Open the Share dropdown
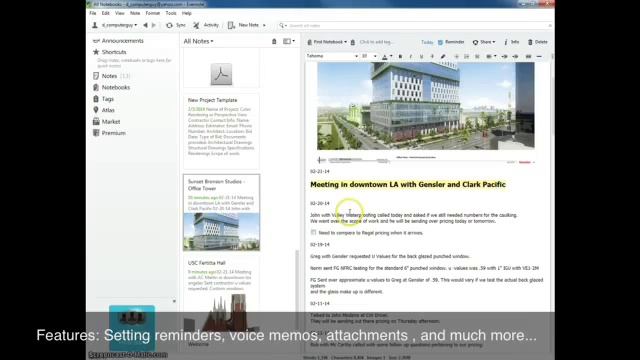This screenshot has height=360, width=640. pos(484,42)
